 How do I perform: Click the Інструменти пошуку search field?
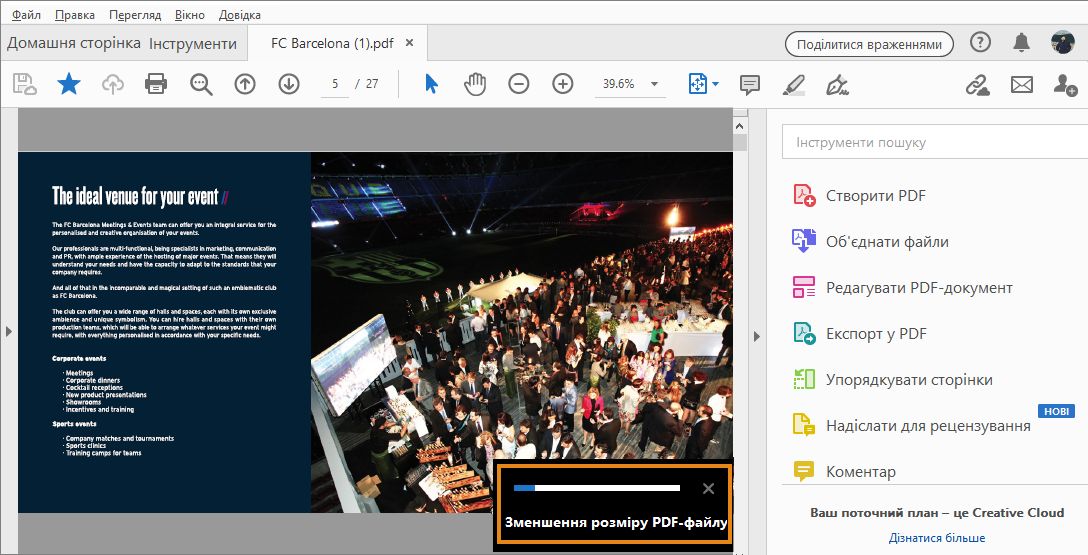(935, 142)
